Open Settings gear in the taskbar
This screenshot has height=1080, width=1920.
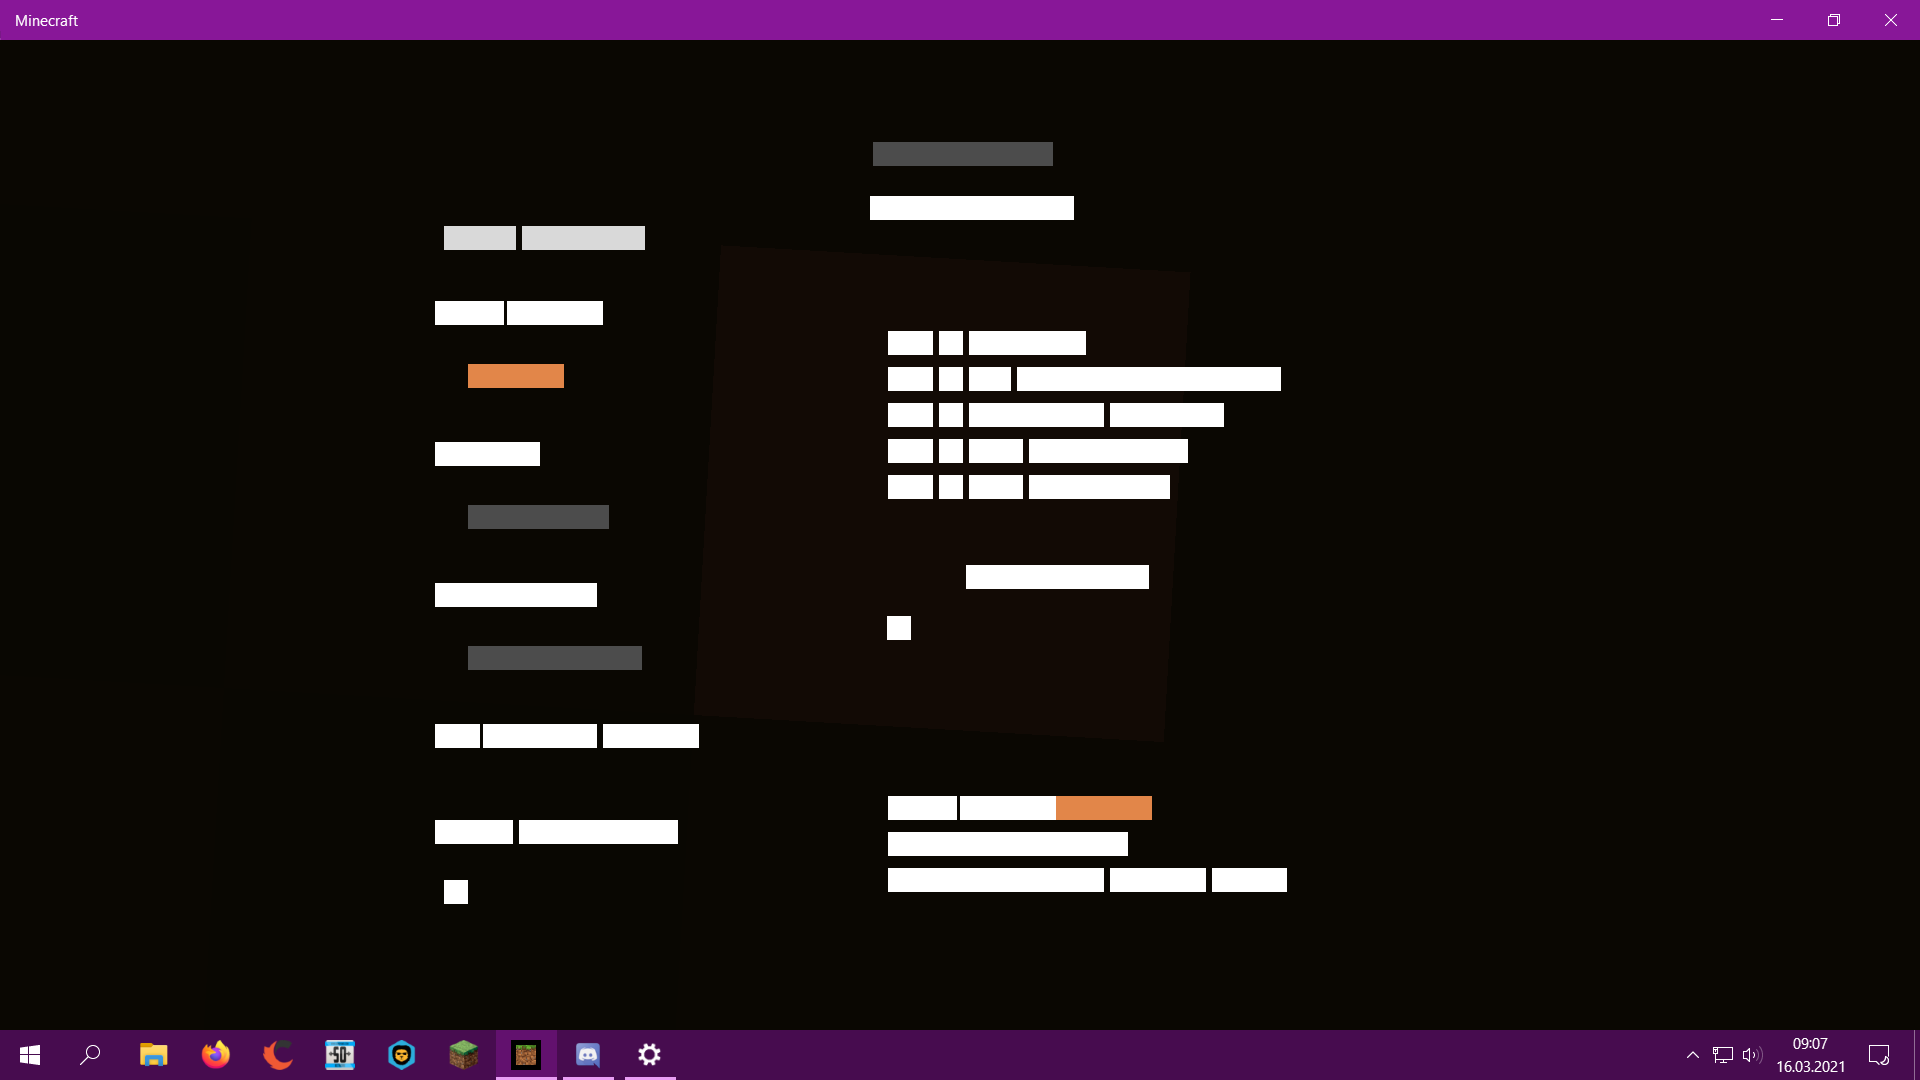(650, 1055)
